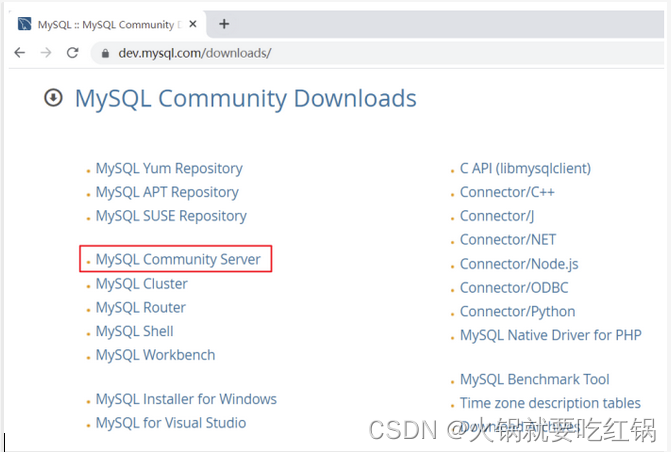Click the browser forward arrow
Viewport: 671px width, 452px height.
[x=46, y=53]
